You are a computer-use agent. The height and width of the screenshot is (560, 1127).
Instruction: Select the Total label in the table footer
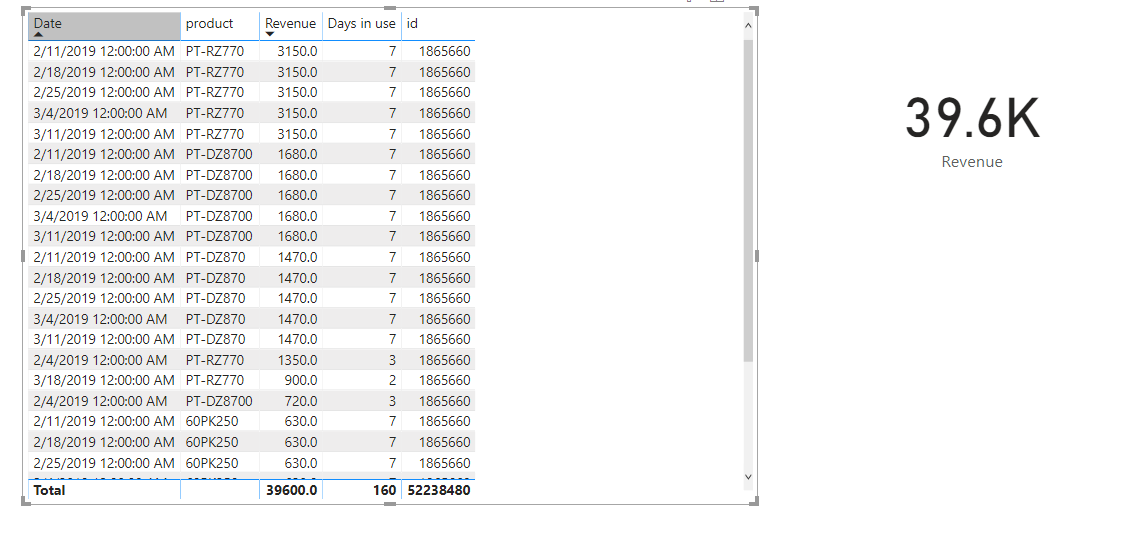pyautogui.click(x=49, y=490)
